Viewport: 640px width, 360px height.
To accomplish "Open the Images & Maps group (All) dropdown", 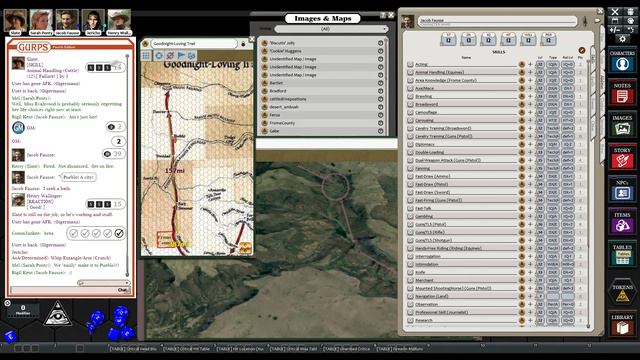I will click(331, 29).
